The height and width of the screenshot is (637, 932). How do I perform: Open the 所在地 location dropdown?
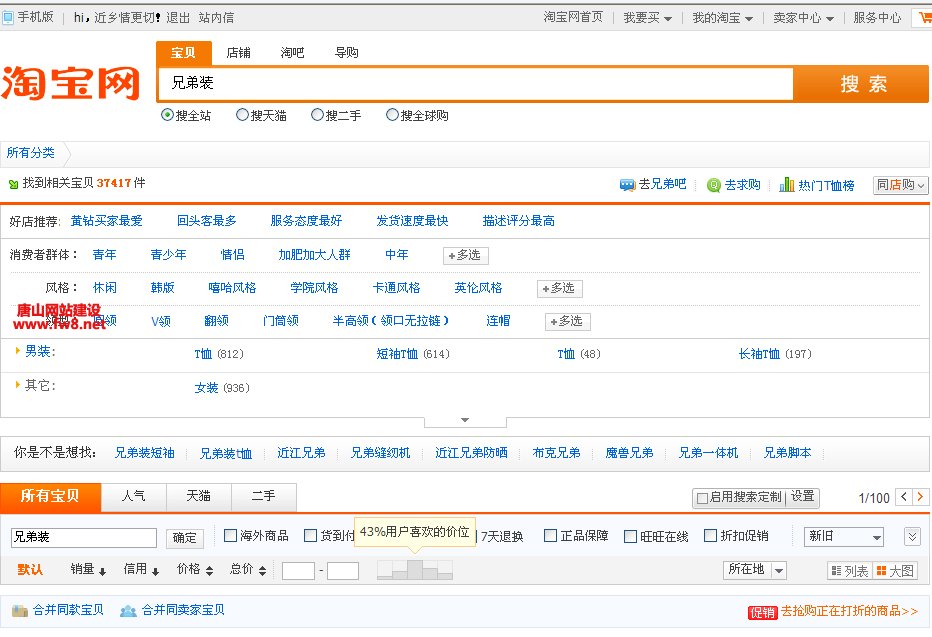click(755, 569)
